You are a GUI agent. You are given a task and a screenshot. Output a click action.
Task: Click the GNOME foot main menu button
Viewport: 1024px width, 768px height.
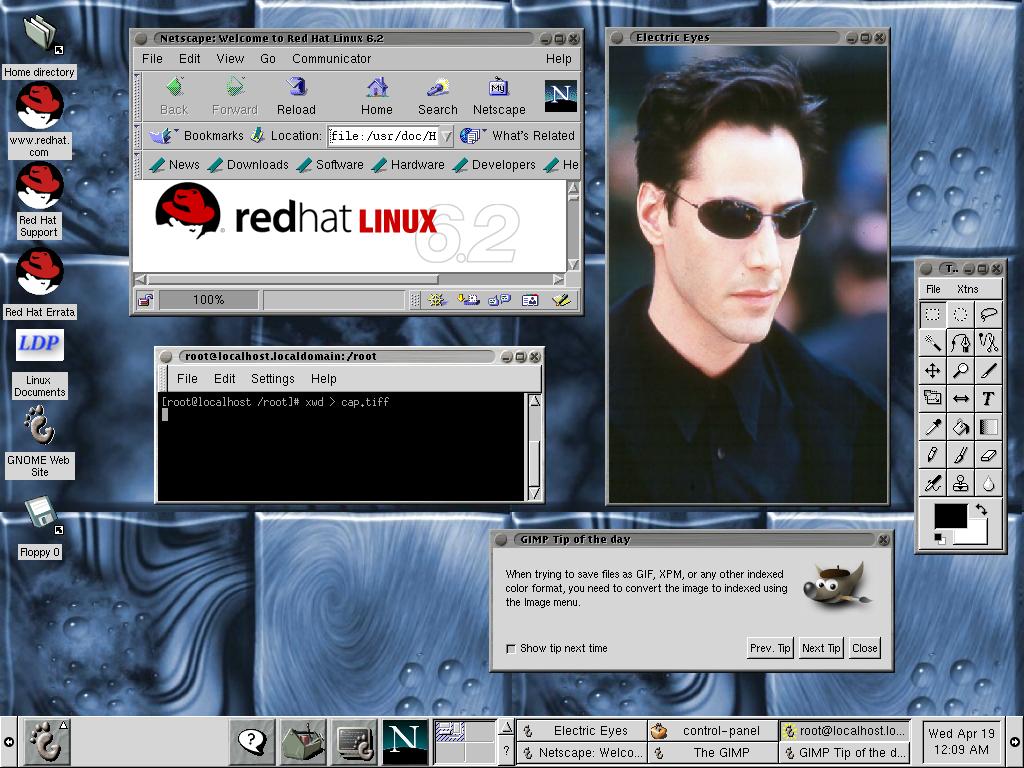coord(46,742)
